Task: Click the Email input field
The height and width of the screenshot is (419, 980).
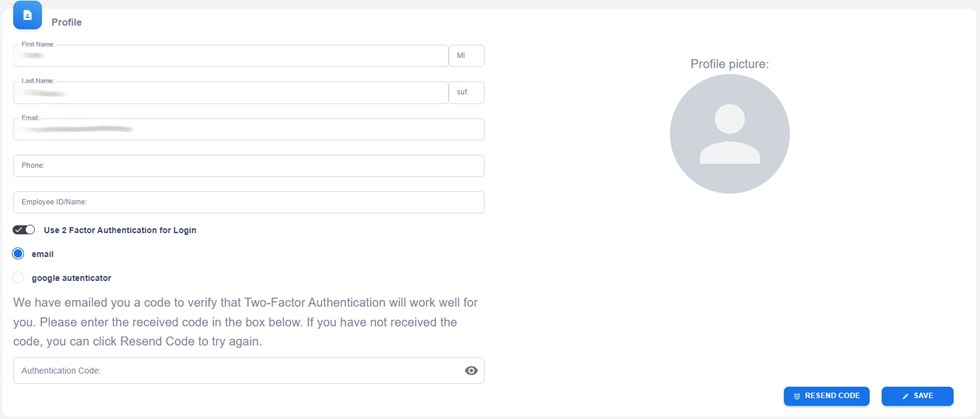Action: tap(248, 129)
